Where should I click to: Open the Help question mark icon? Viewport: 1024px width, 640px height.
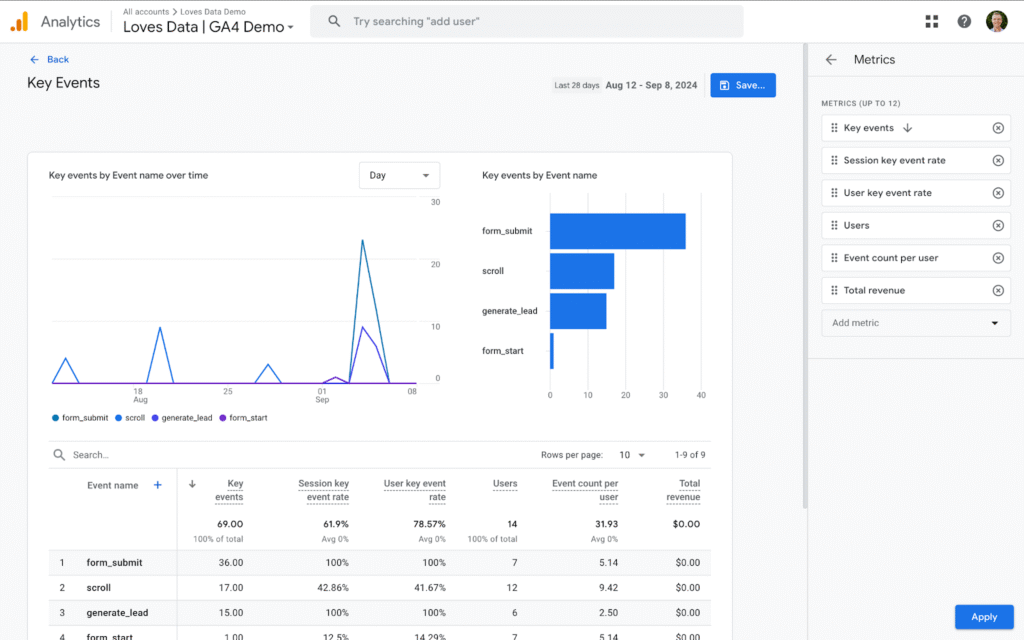point(964,21)
